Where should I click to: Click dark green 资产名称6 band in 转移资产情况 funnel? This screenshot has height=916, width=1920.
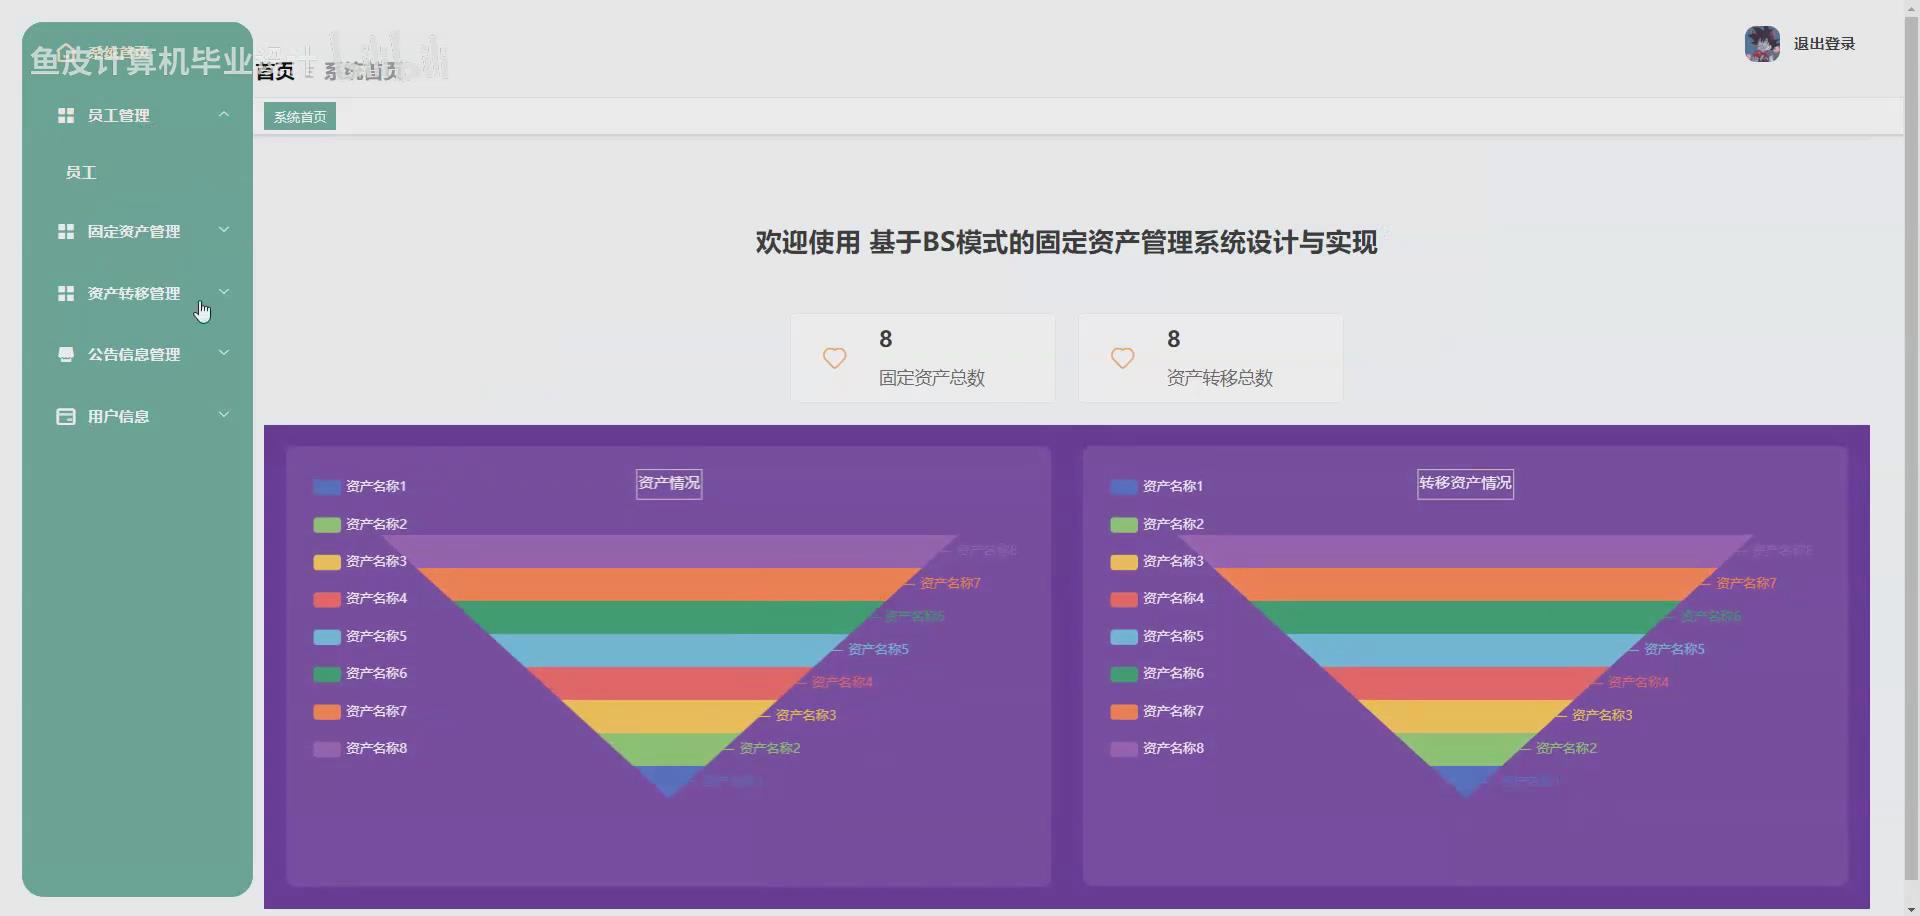[1465, 618]
